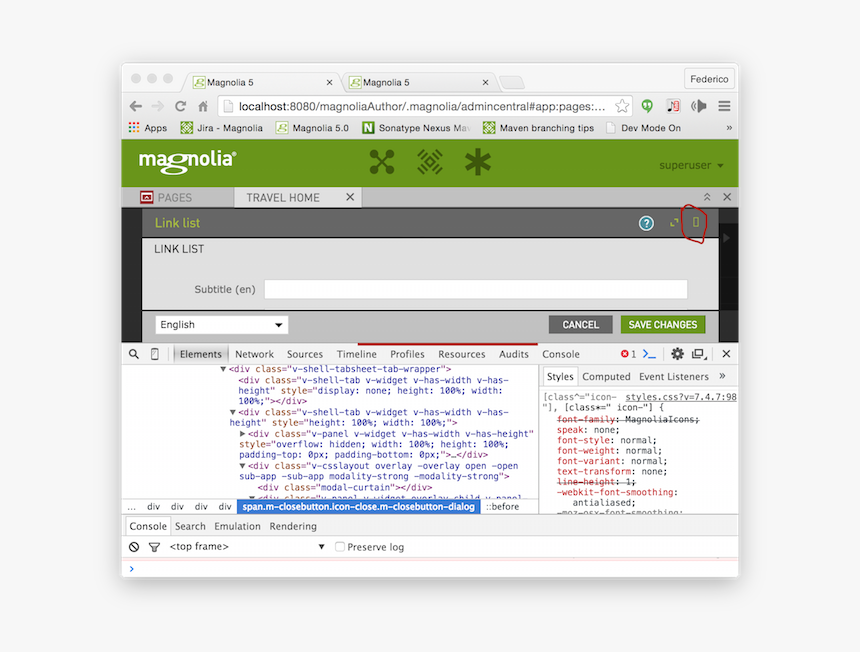Change DevTools dock position icon
Image resolution: width=860 pixels, height=652 pixels.
pyautogui.click(x=699, y=354)
